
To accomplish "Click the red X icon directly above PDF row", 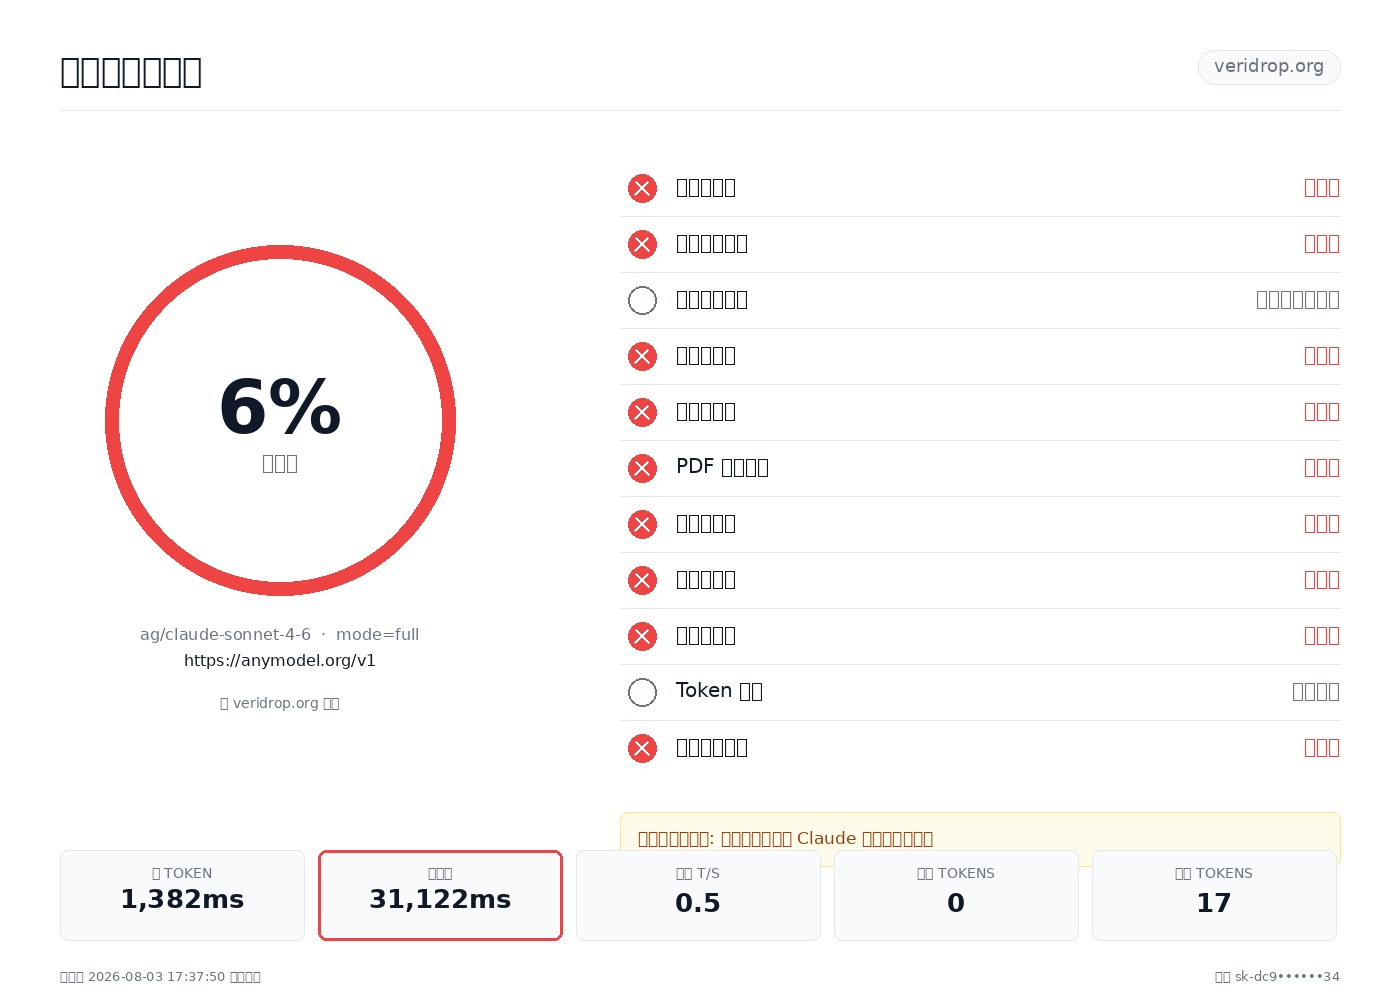I will (642, 412).
